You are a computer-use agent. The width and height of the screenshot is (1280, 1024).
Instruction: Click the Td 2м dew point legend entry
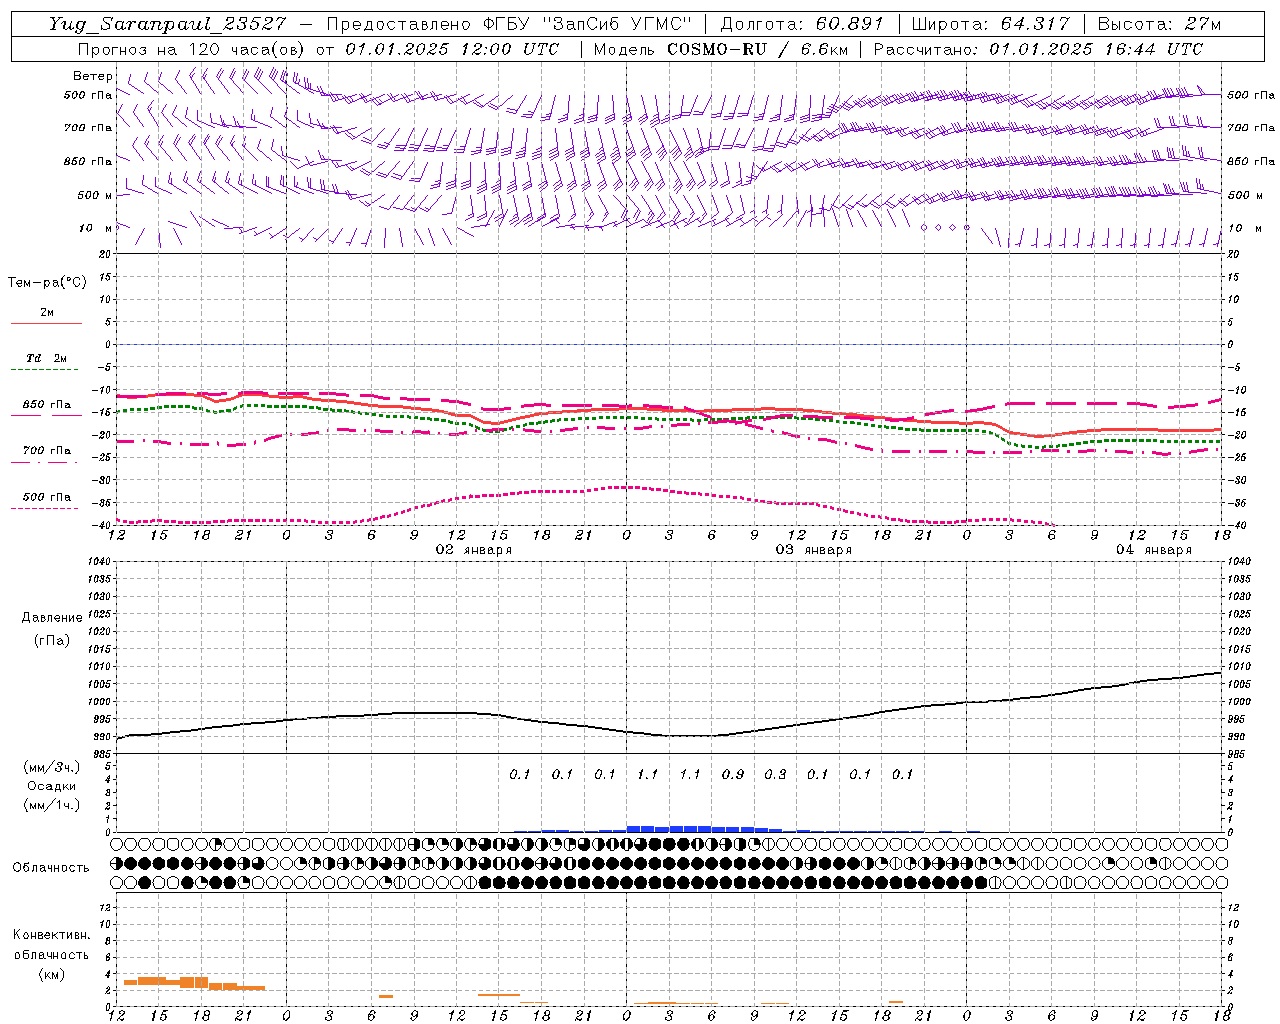tap(47, 358)
